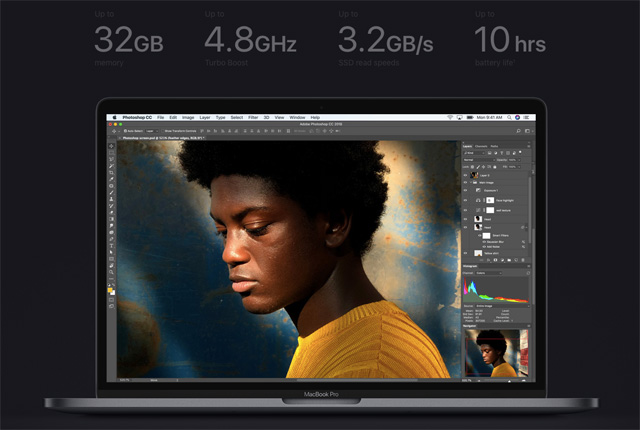640x430 pixels.
Task: Click the lock all padlock icon
Action: (x=495, y=167)
